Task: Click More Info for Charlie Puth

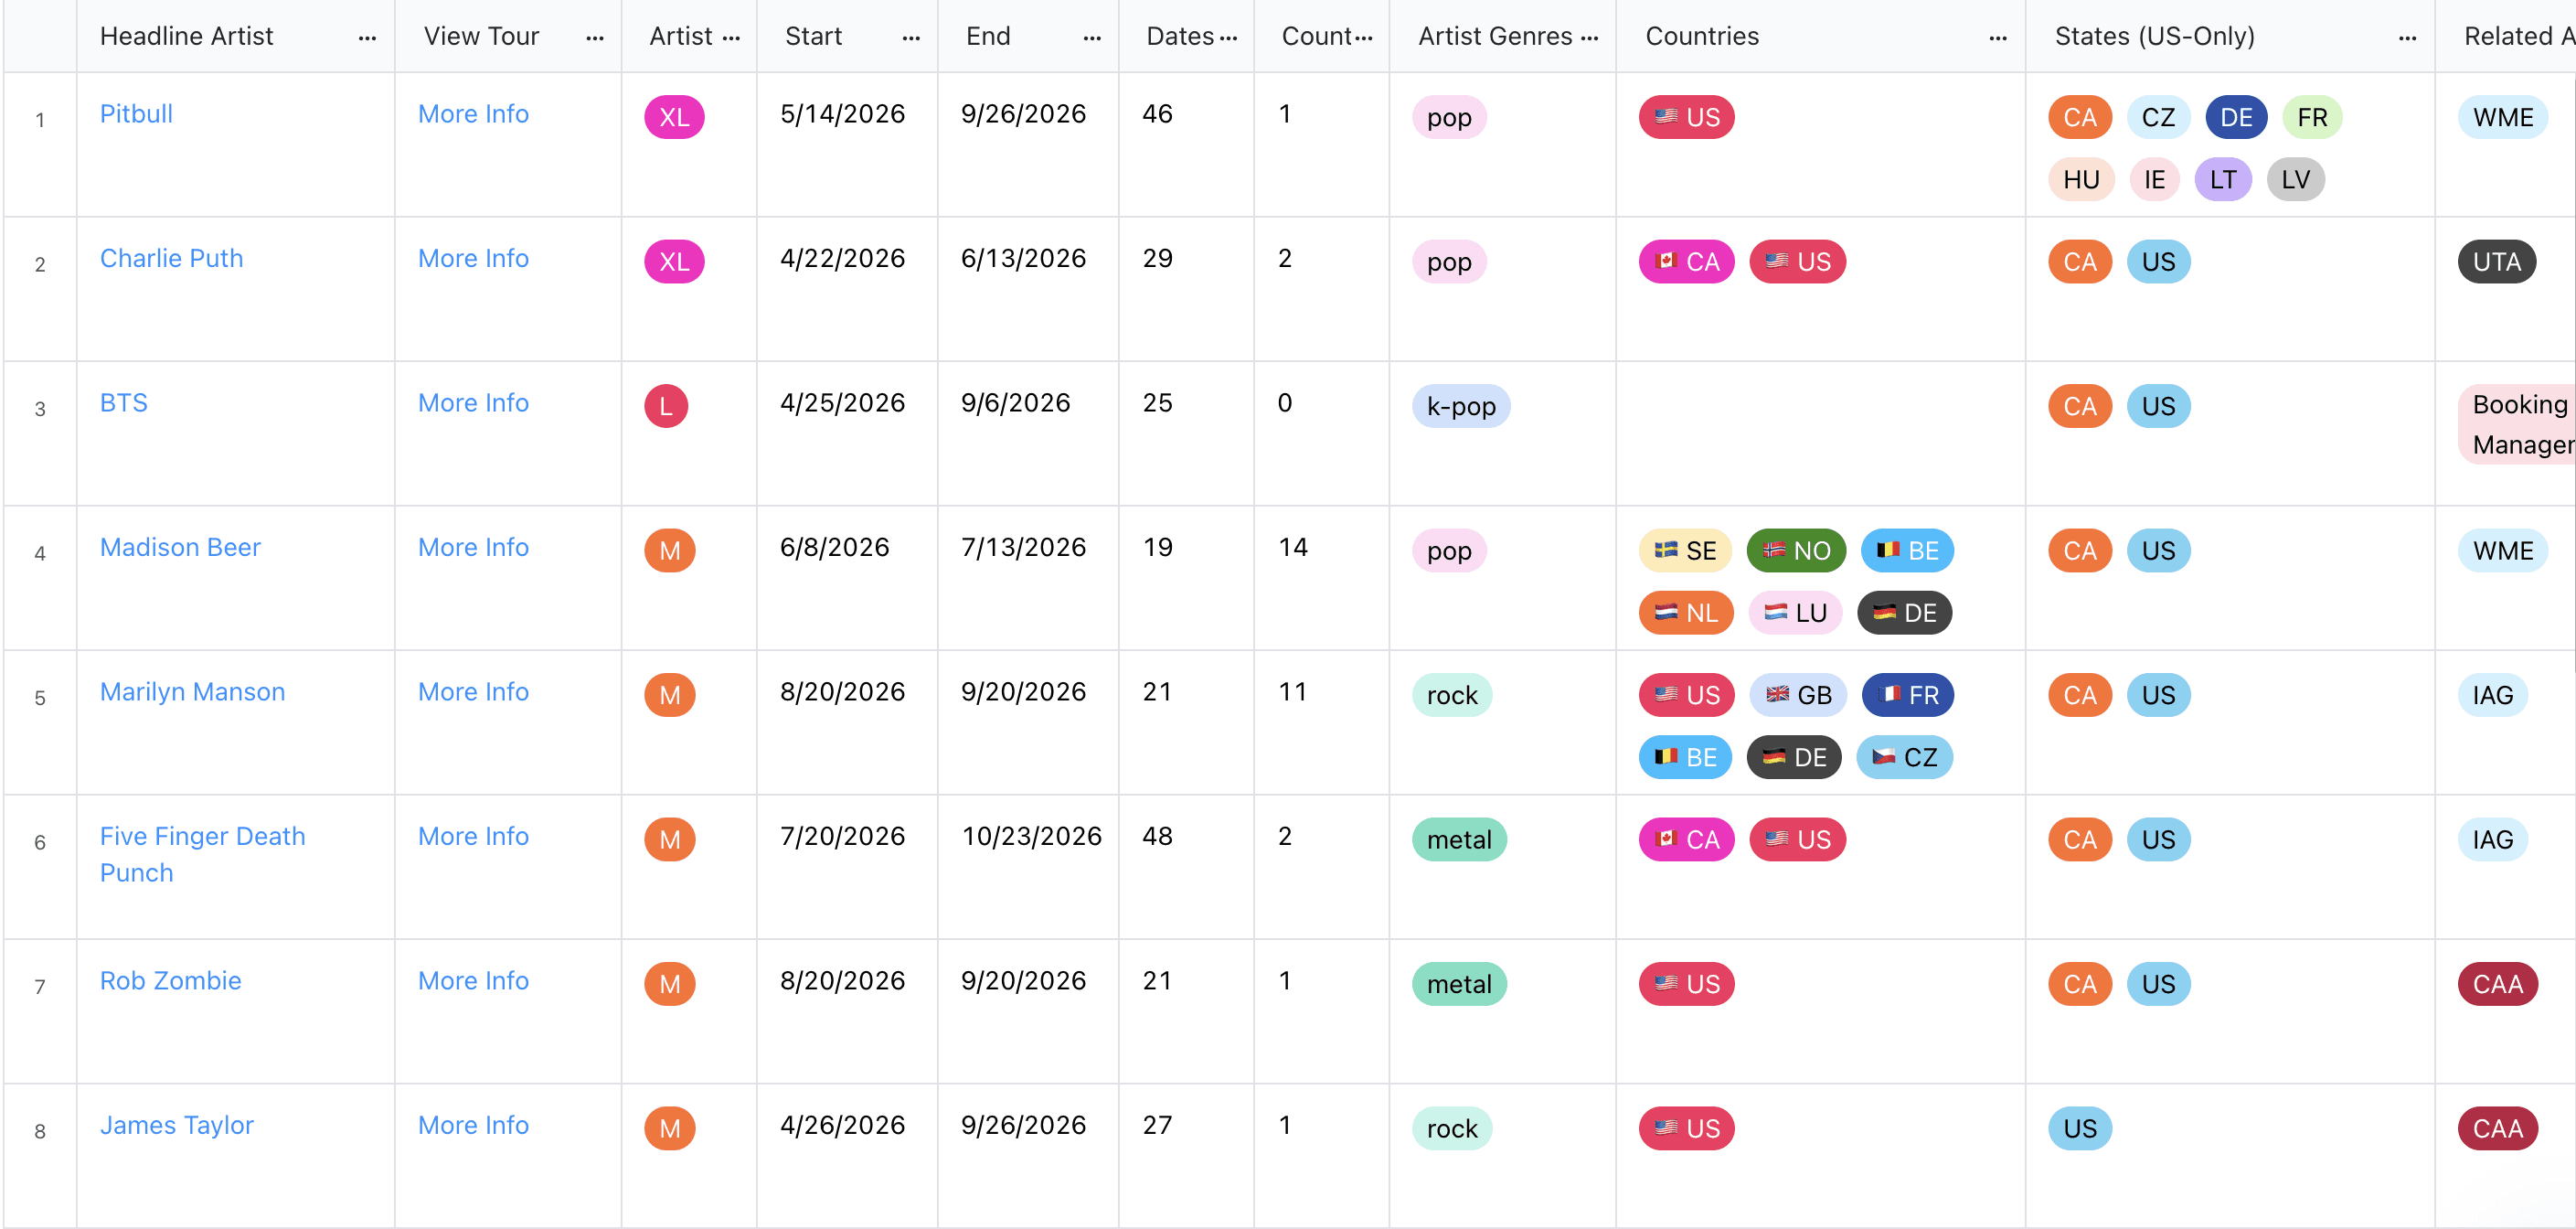Action: point(473,258)
